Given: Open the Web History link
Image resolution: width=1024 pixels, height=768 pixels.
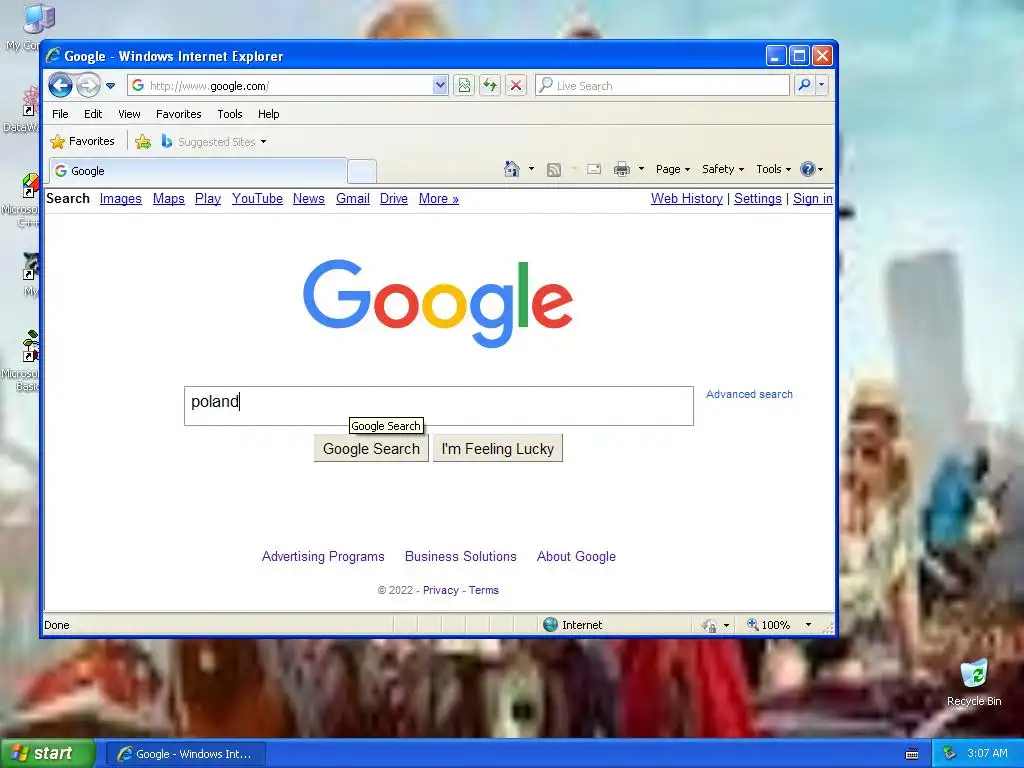Looking at the screenshot, I should 686,199.
